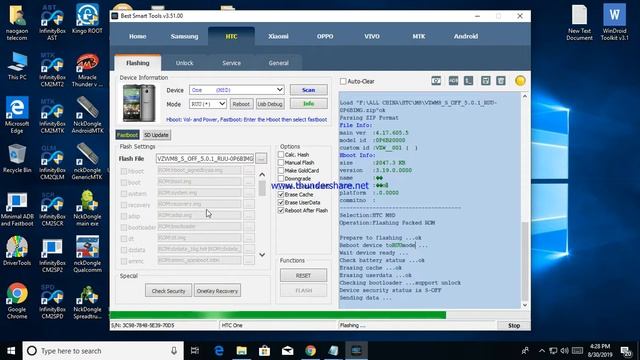Enable the Auto-Clear checkbox
Viewport: 640px width, 360px height.
(x=343, y=81)
